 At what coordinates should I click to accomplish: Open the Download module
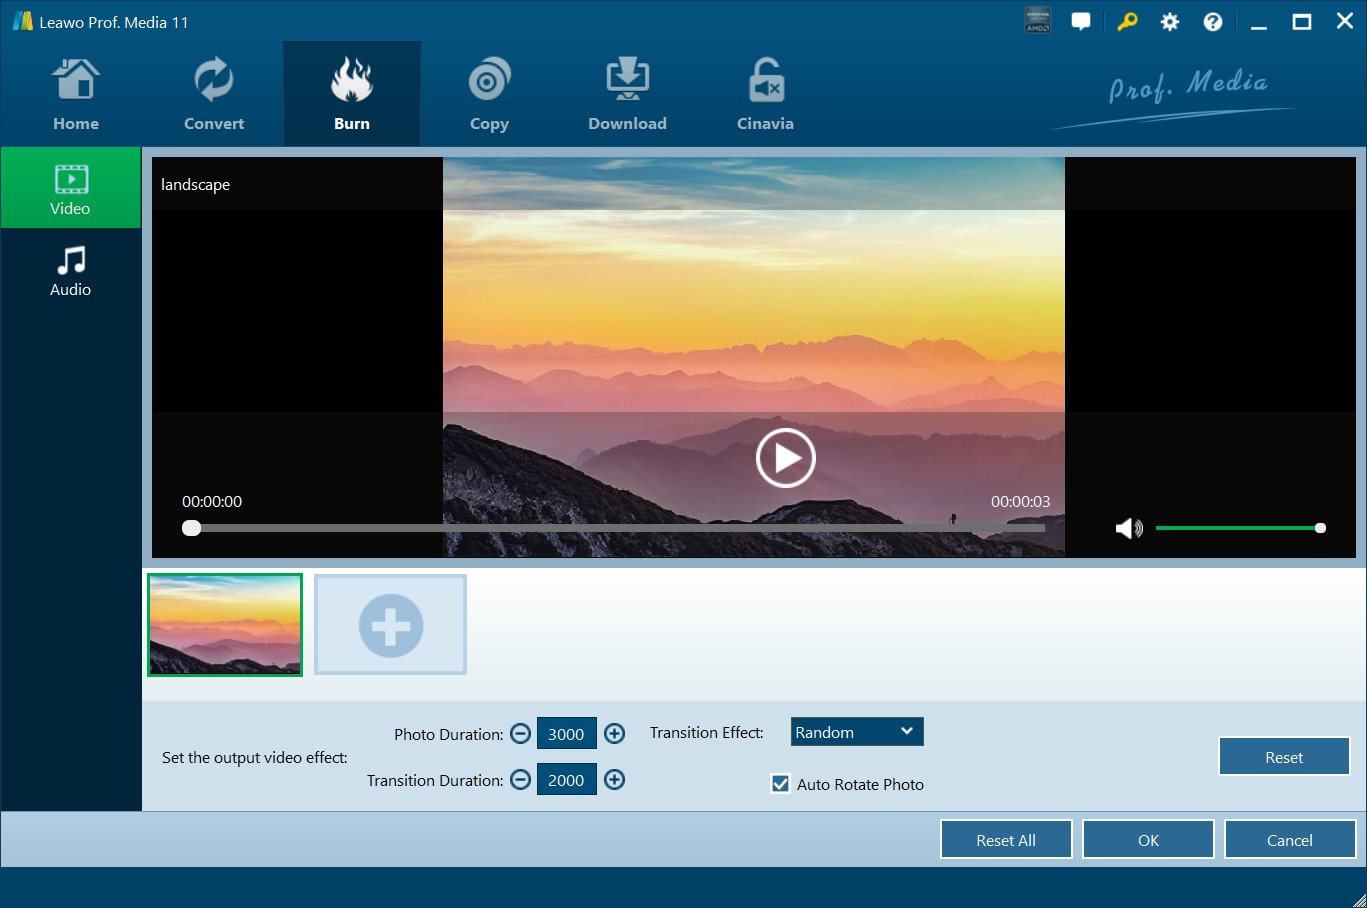pyautogui.click(x=627, y=95)
